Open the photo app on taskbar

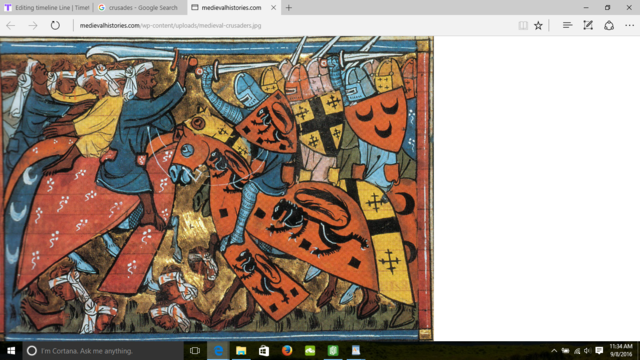coord(356,351)
